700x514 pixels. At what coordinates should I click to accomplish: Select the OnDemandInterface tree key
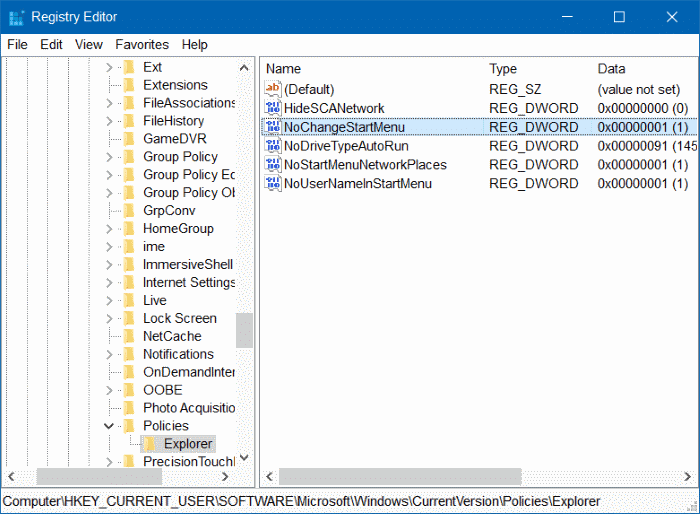pyautogui.click(x=189, y=372)
